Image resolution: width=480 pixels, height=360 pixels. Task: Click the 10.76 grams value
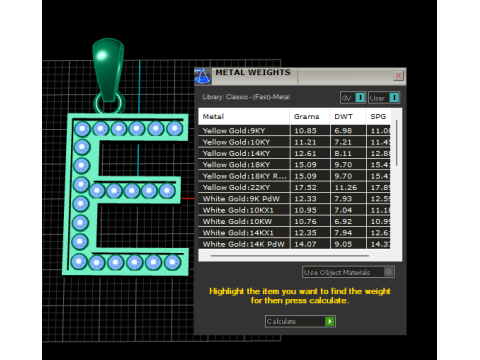point(305,221)
